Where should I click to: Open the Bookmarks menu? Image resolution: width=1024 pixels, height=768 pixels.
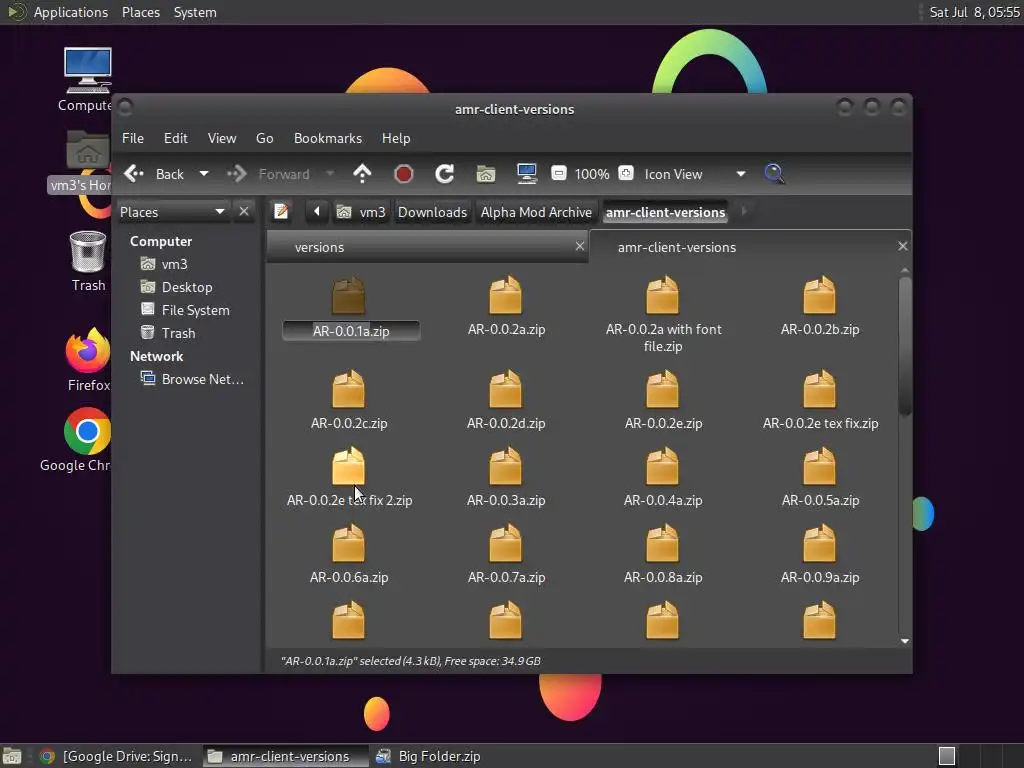click(x=327, y=138)
